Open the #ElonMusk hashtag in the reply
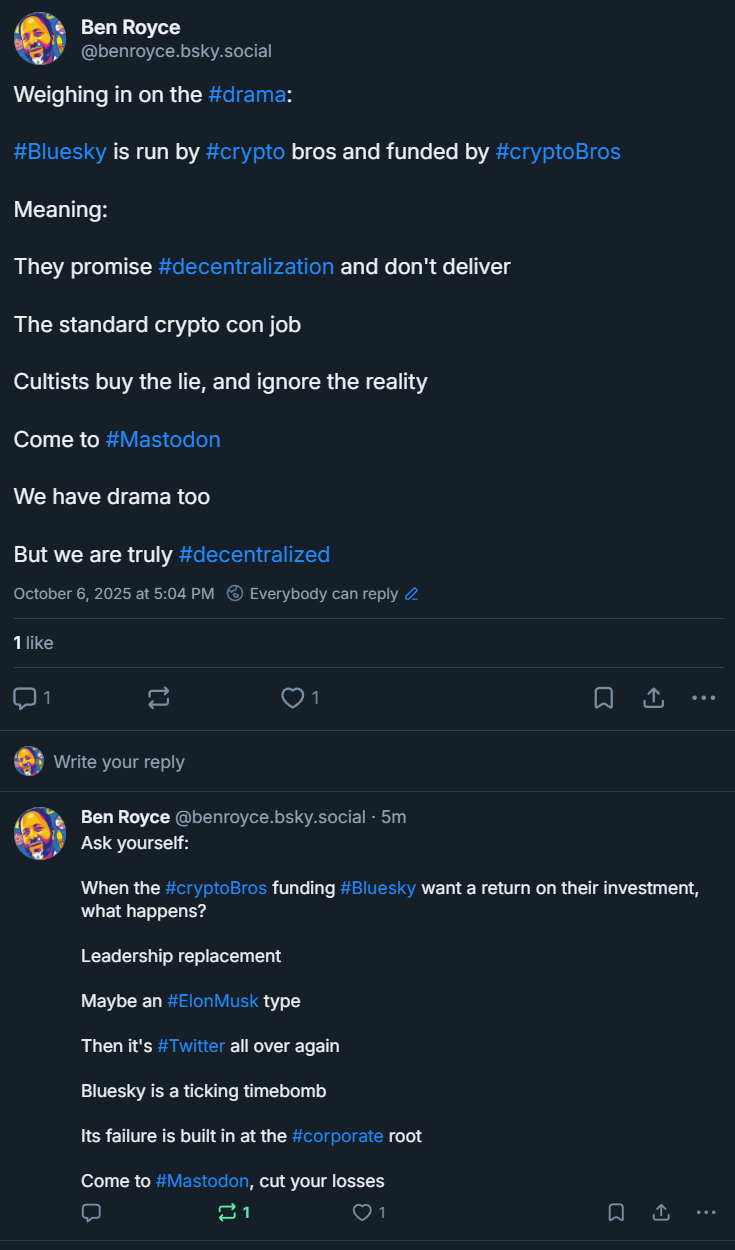 [x=213, y=1001]
